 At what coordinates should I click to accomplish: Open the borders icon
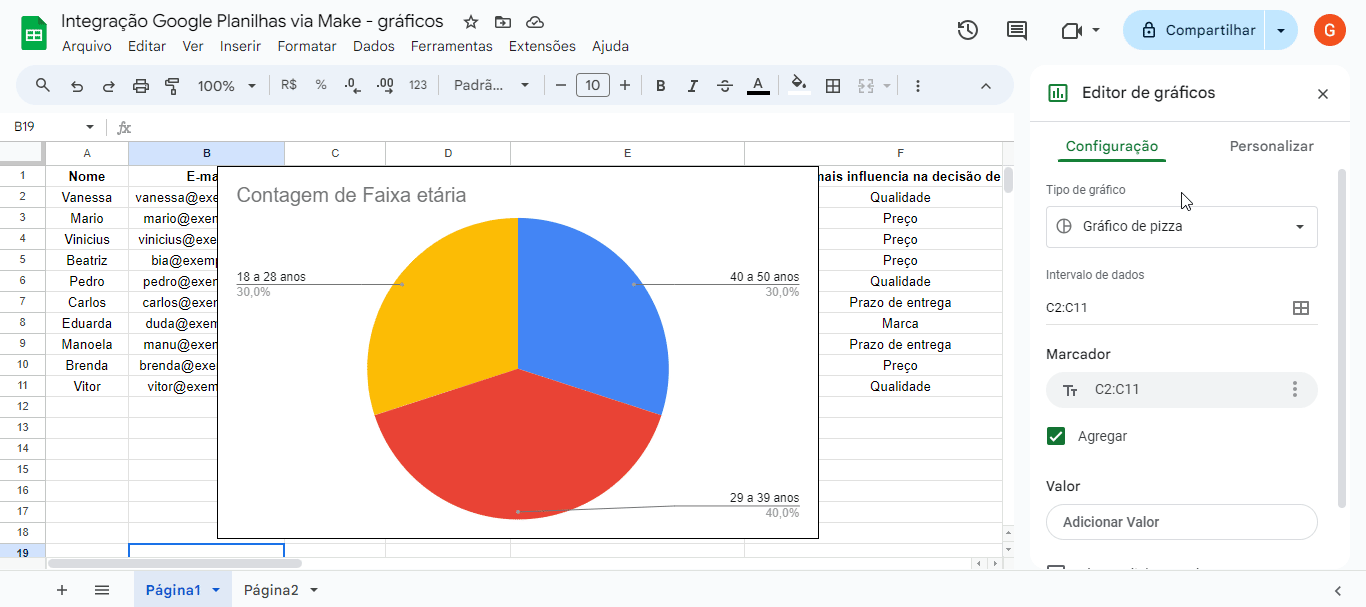pos(833,85)
